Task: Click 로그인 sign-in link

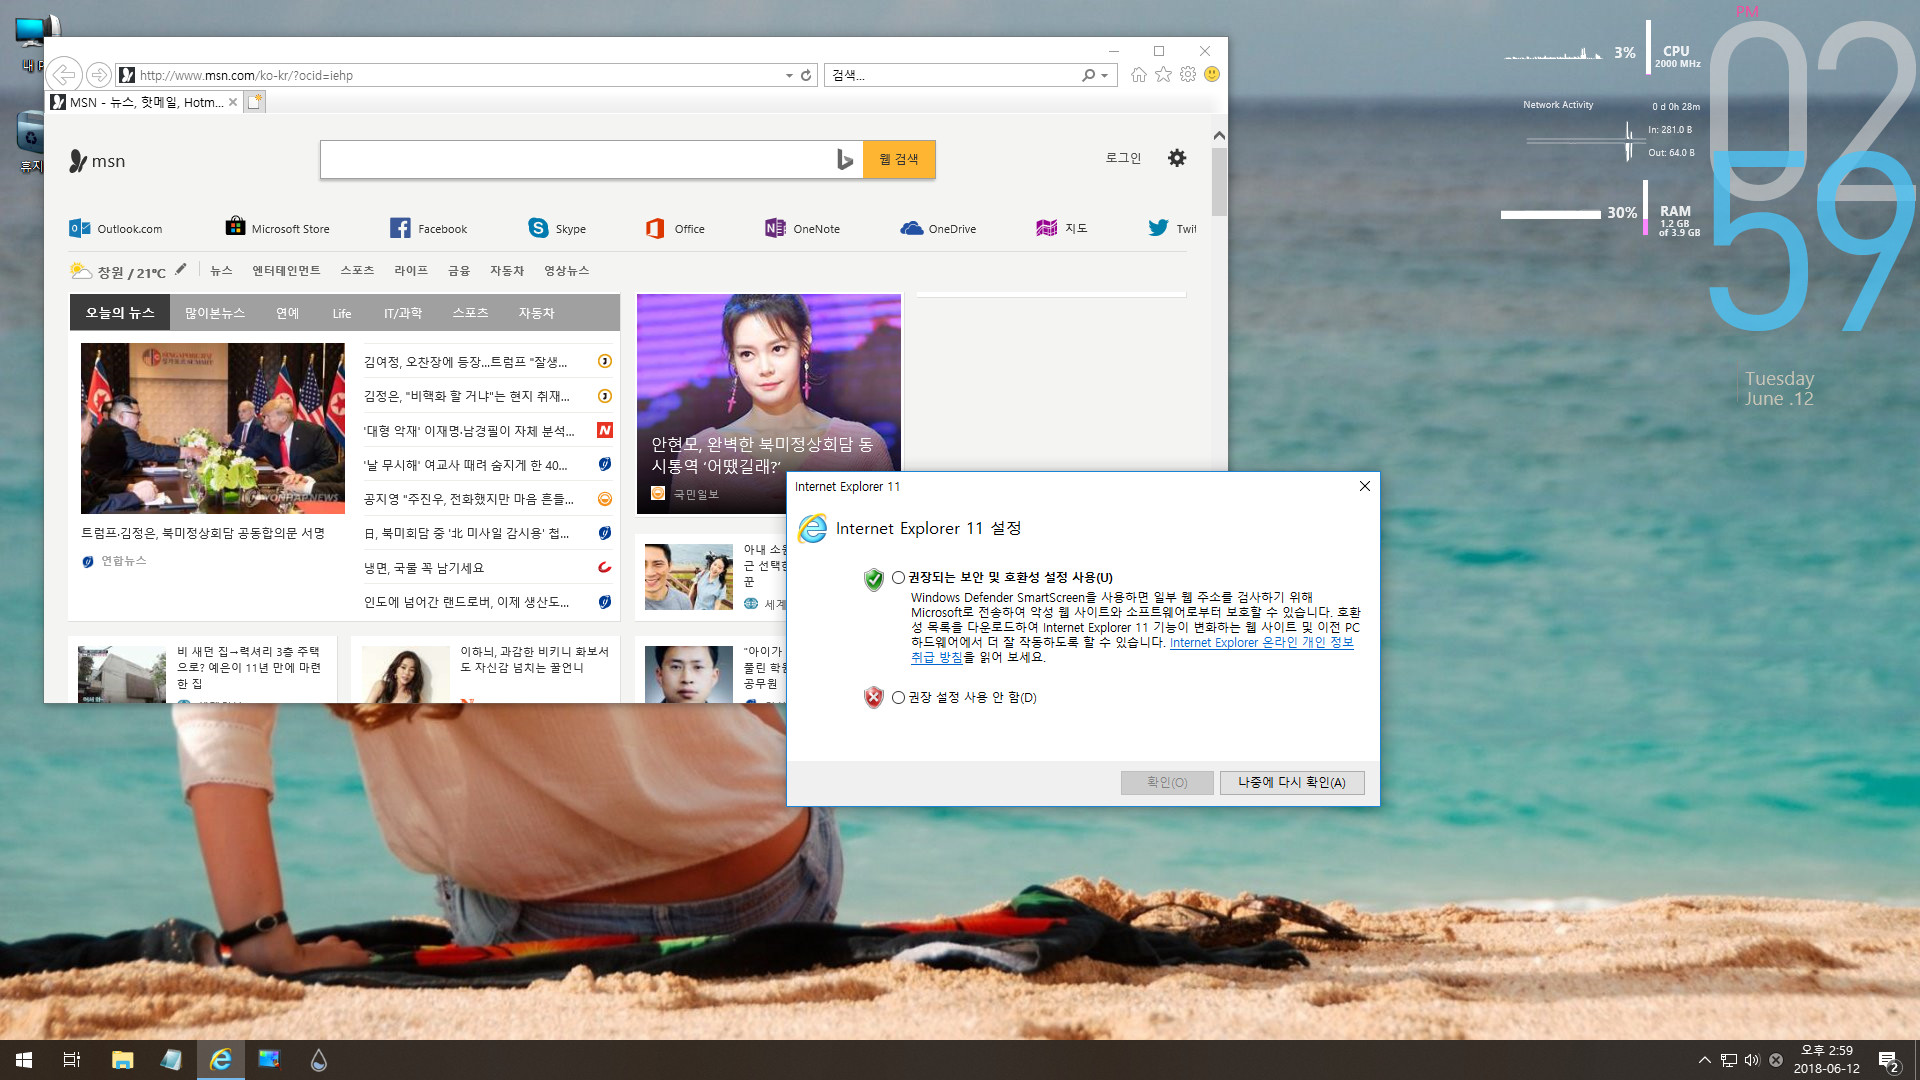Action: pyautogui.click(x=1123, y=158)
